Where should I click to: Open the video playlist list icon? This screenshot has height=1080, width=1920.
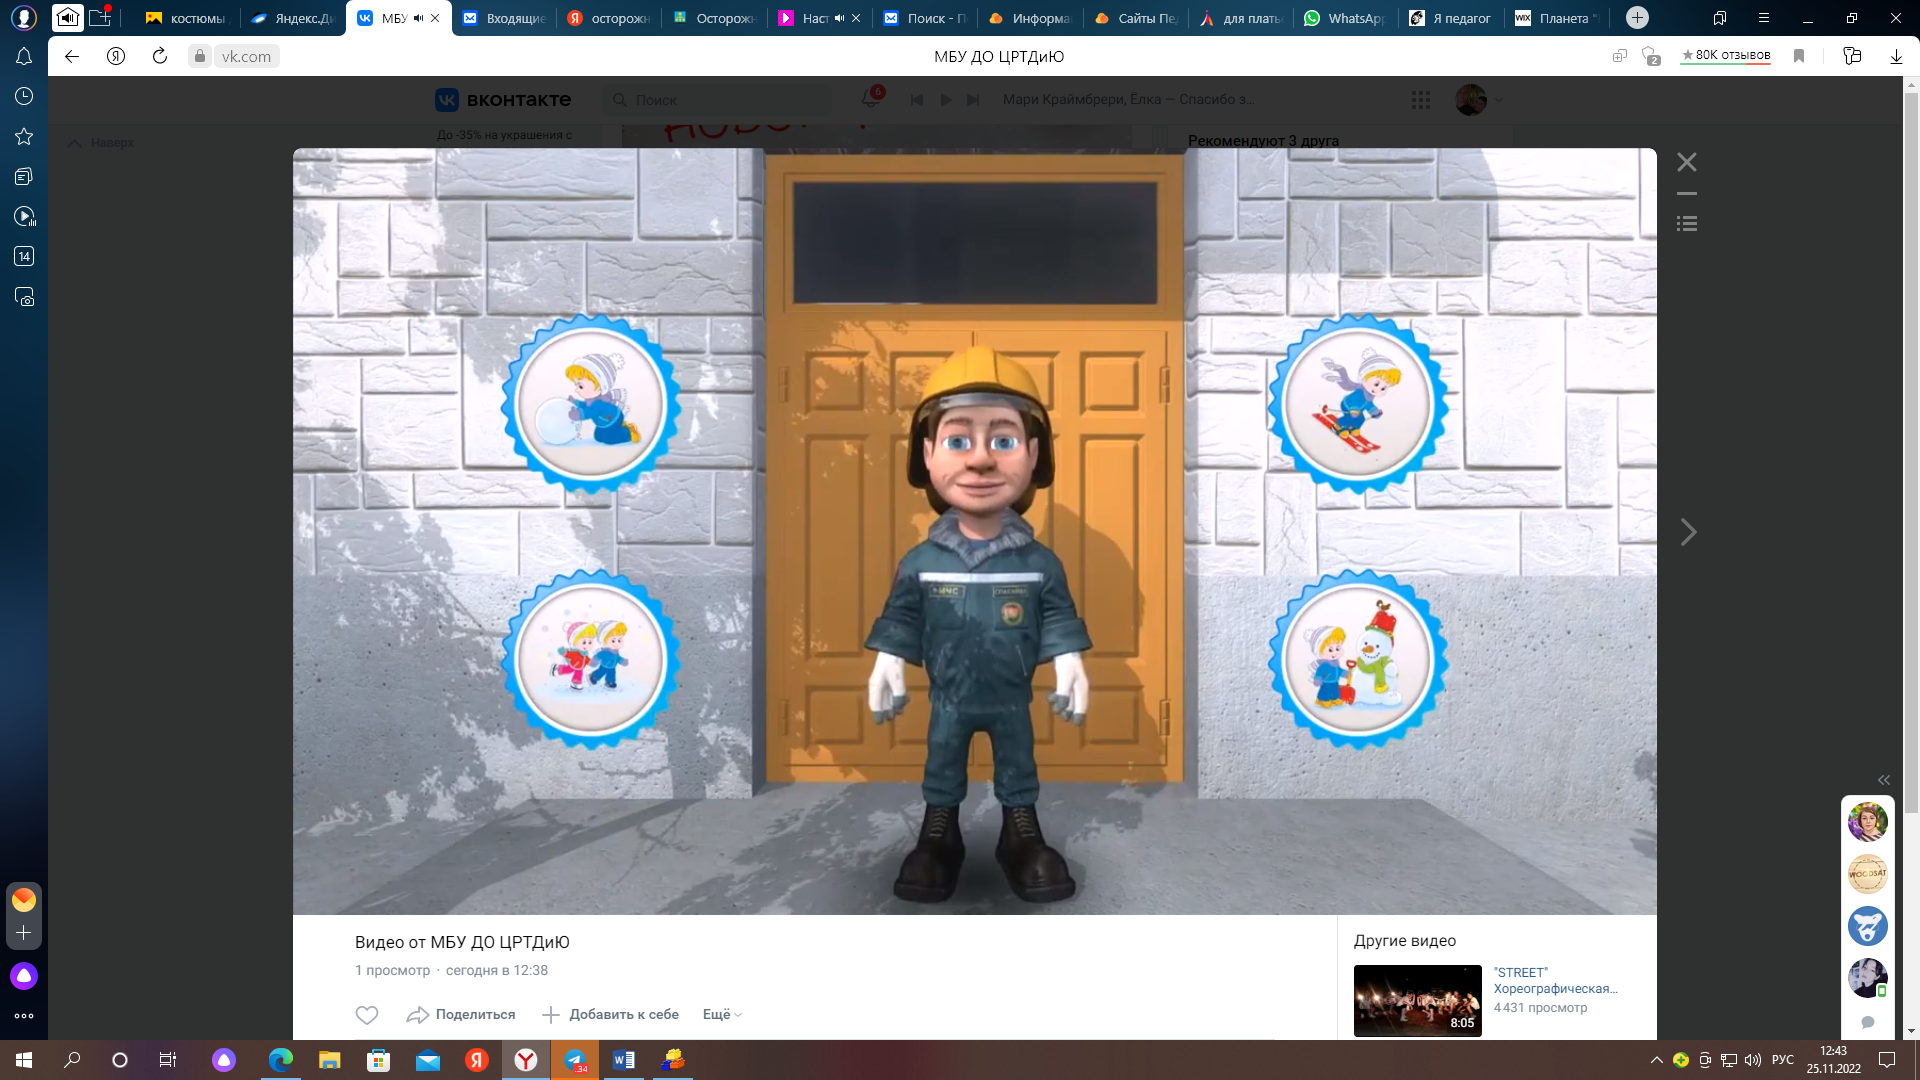(1687, 224)
